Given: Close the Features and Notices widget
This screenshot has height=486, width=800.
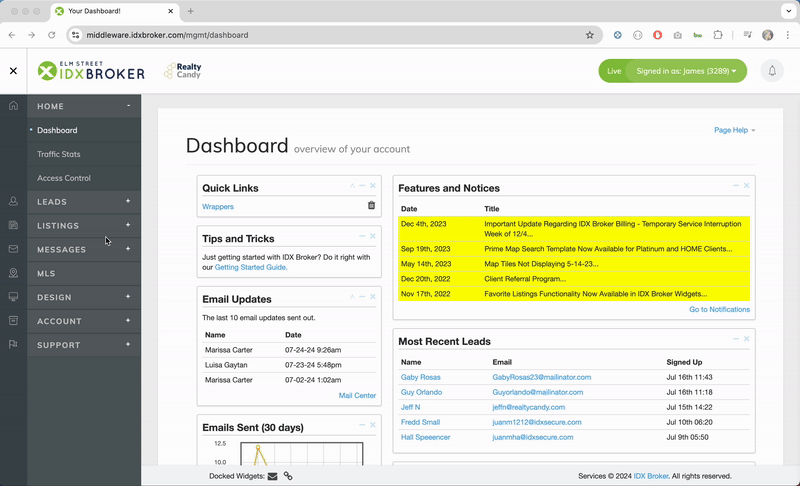Looking at the screenshot, I should [x=746, y=186].
